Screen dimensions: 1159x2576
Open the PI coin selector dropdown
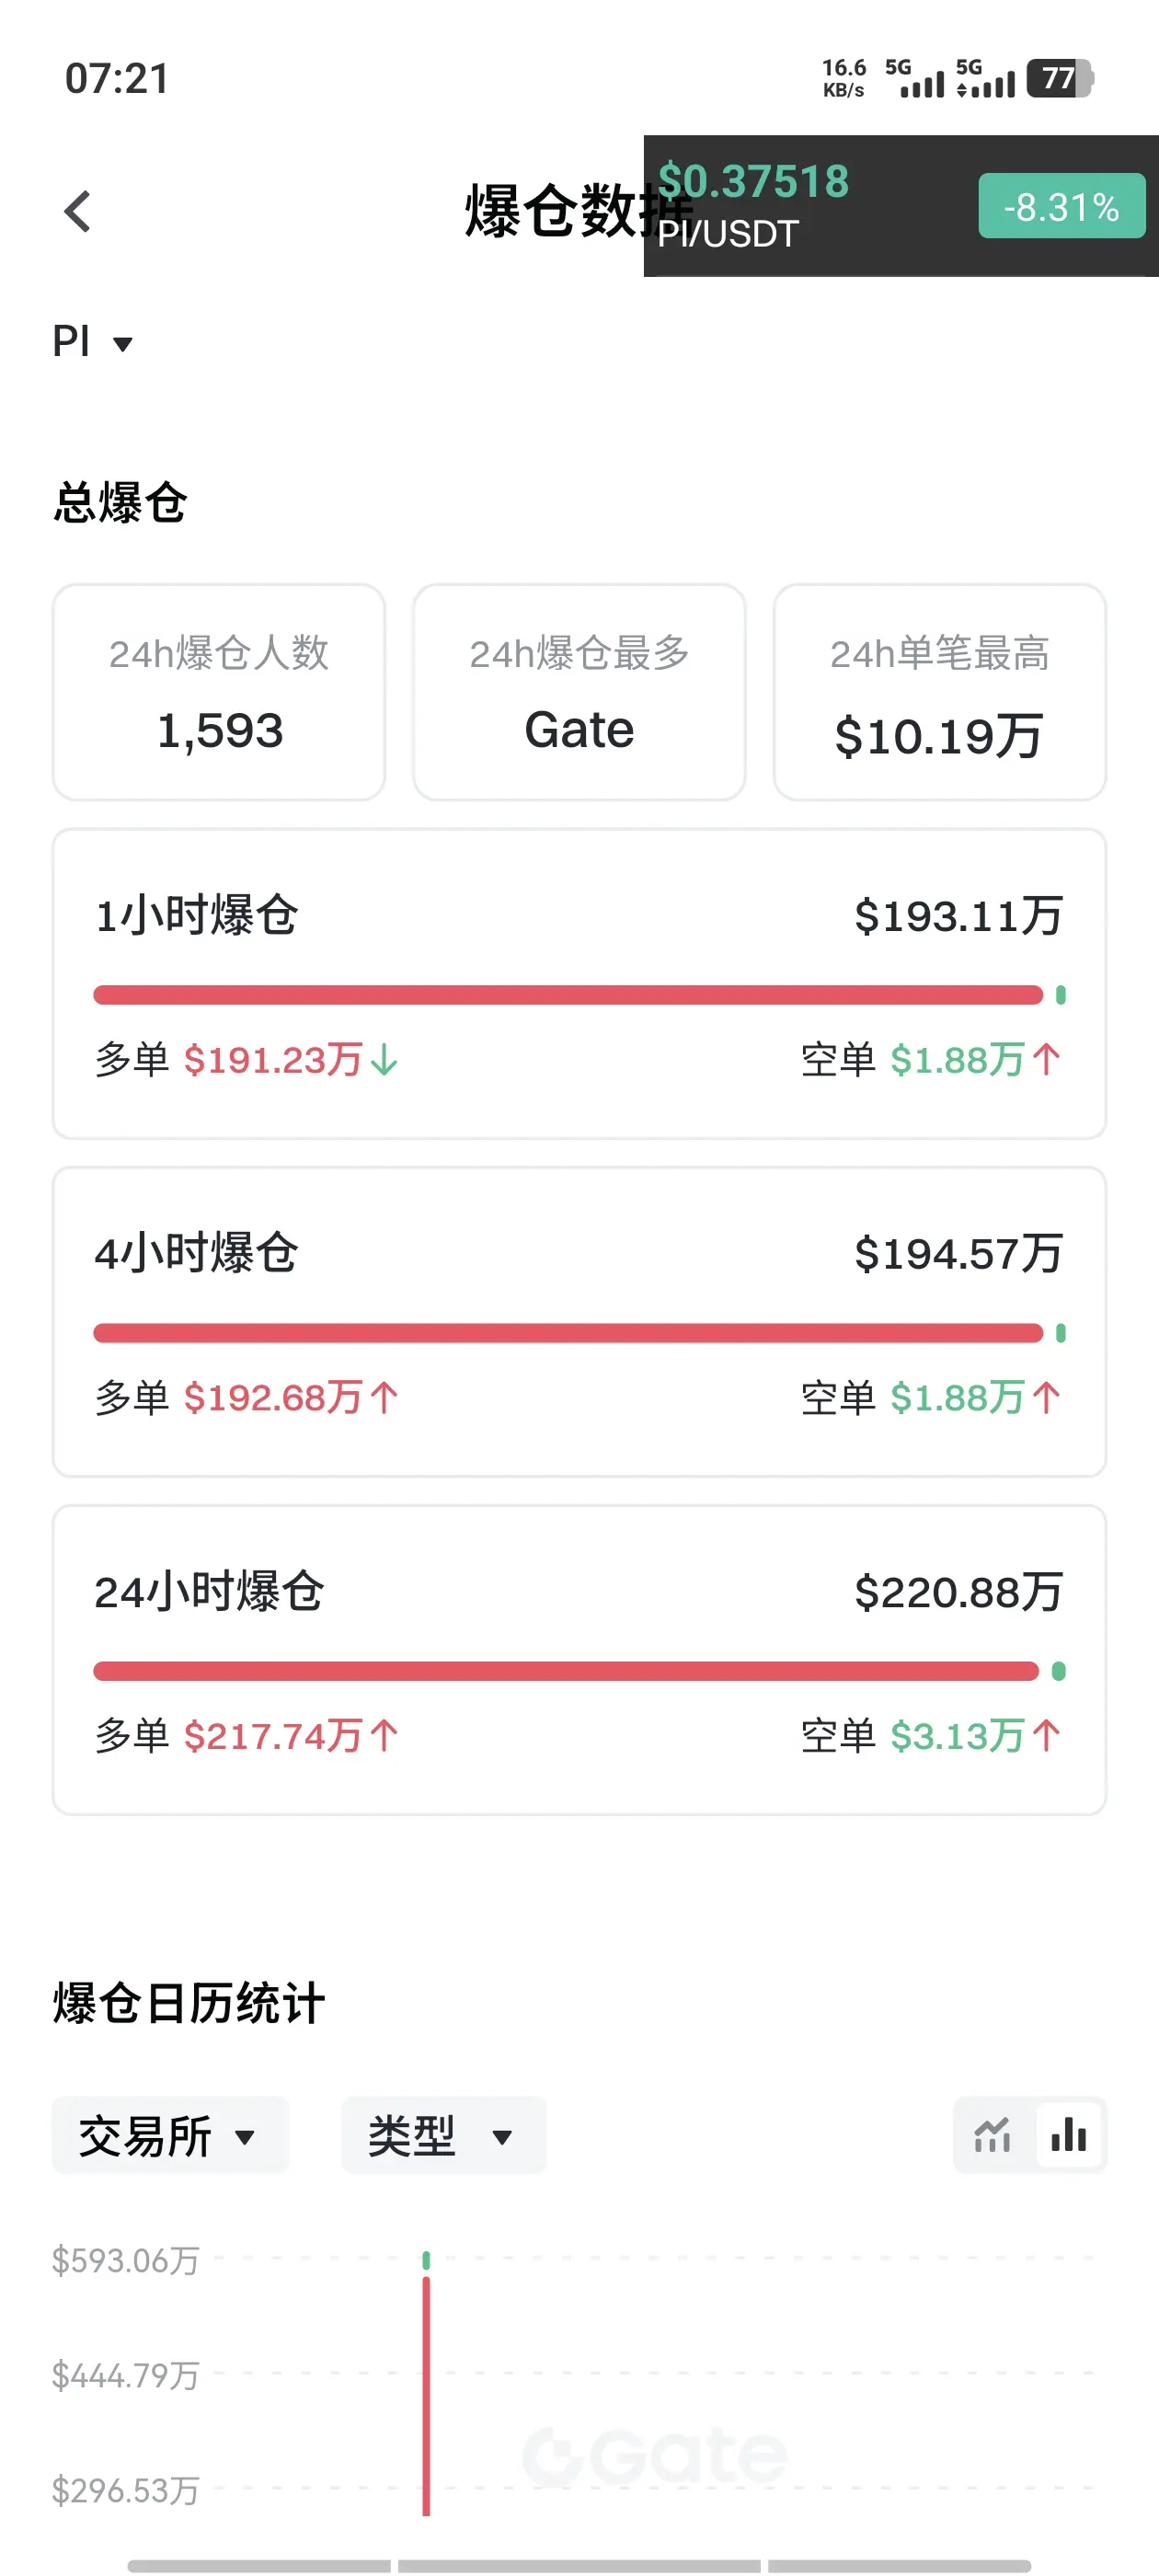tap(92, 342)
